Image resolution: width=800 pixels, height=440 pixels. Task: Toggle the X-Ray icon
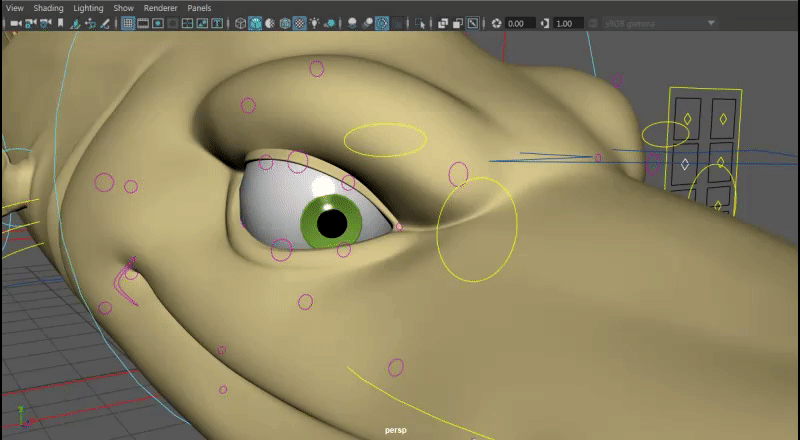(443, 23)
